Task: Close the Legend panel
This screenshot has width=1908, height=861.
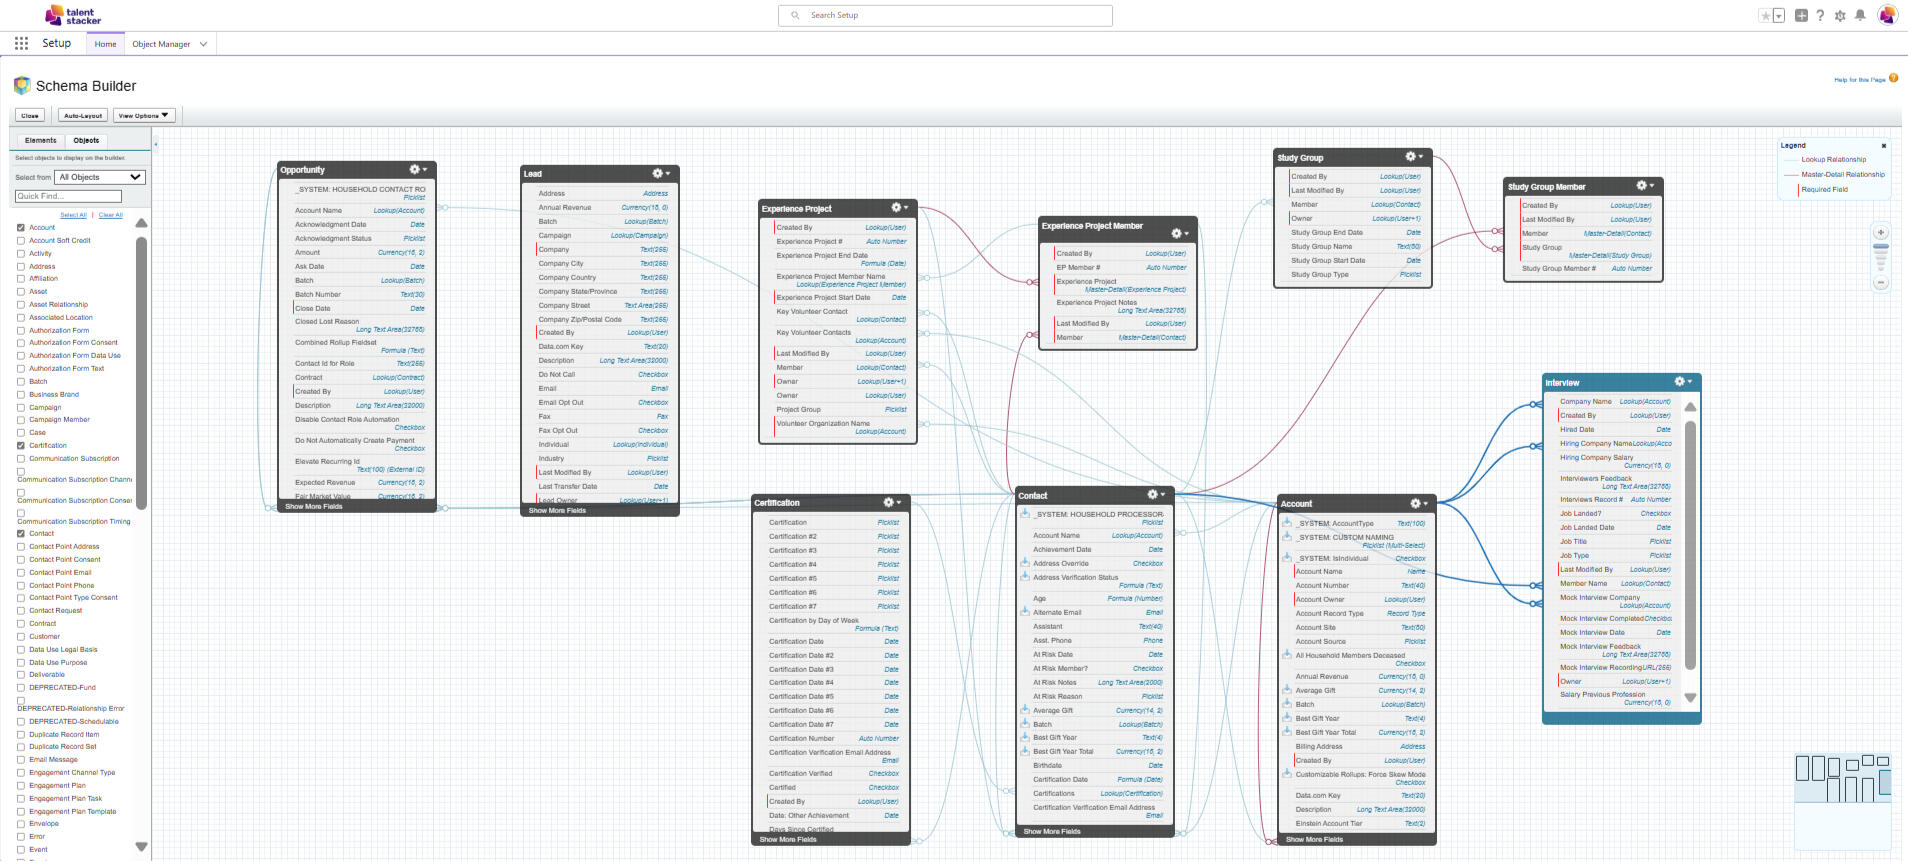Action: (x=1884, y=146)
